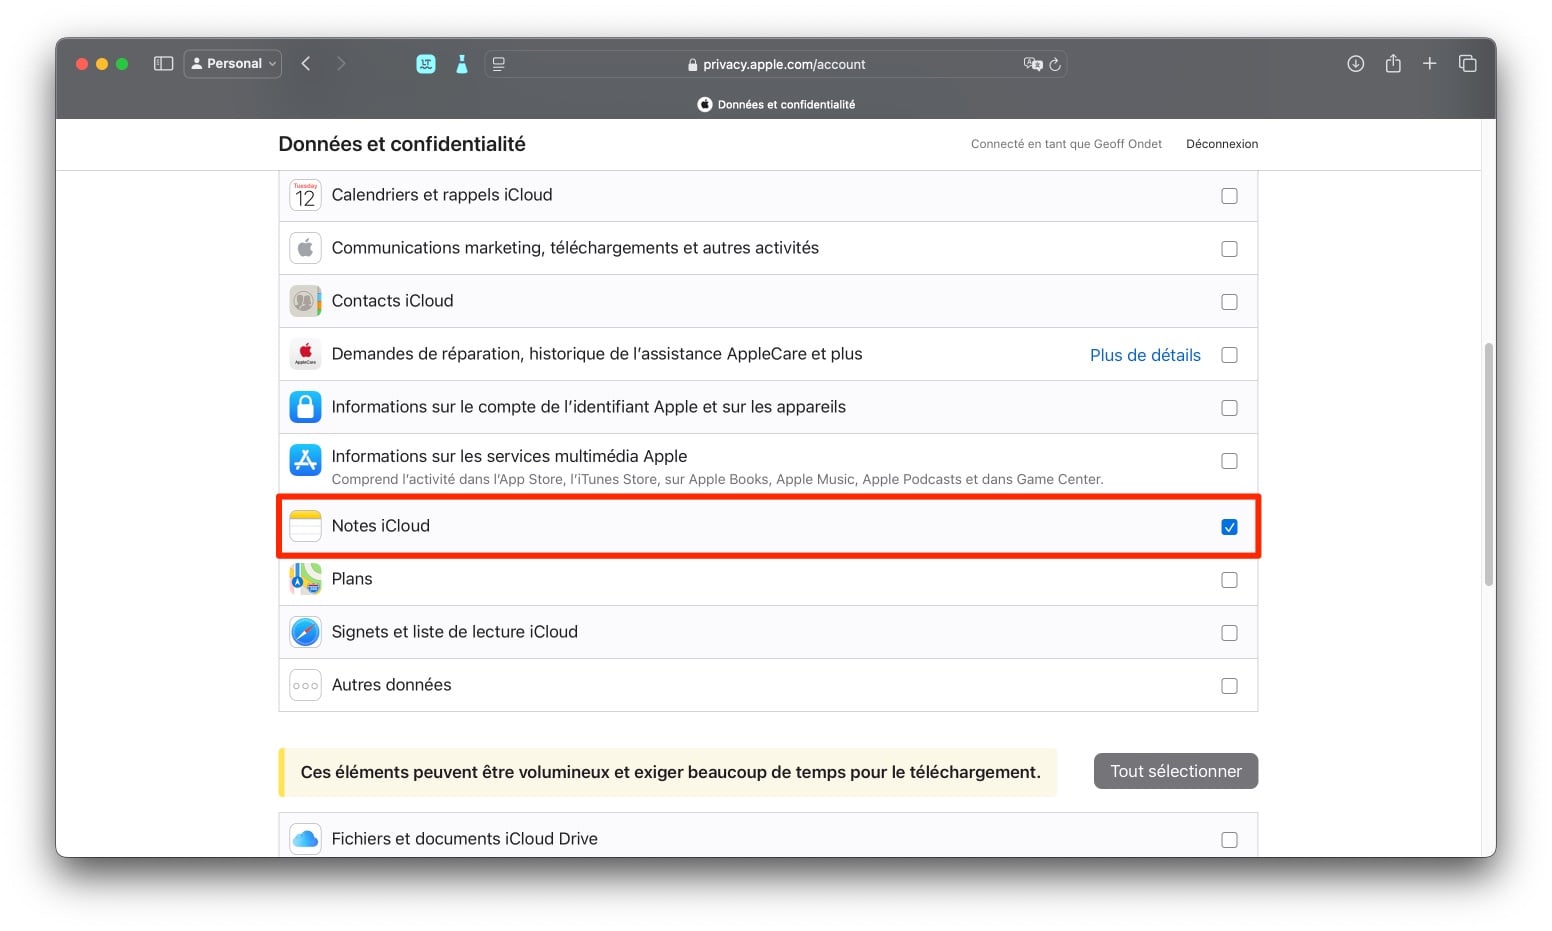Click the Share icon in toolbar
1552x931 pixels.
click(1393, 64)
